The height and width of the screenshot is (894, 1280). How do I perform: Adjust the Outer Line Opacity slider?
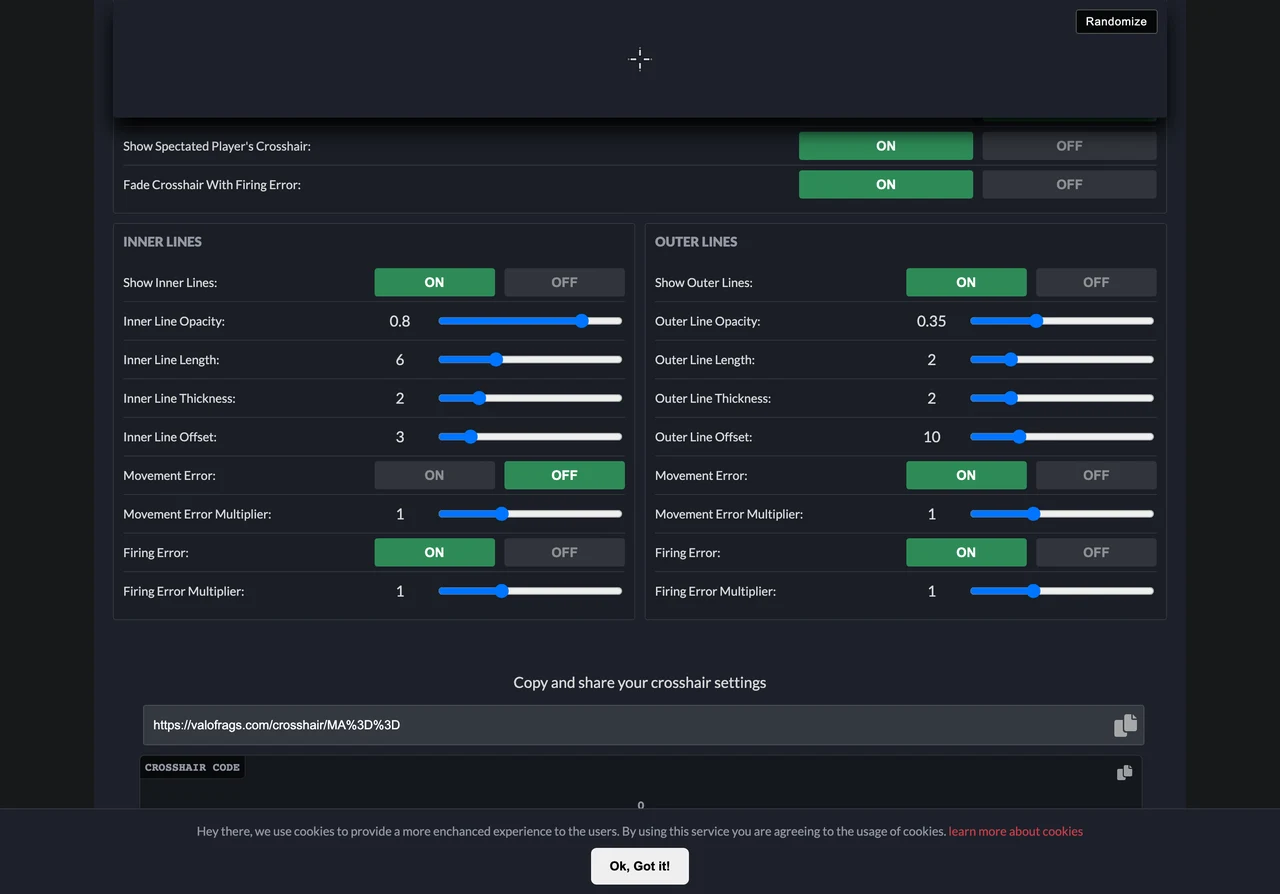tap(1062, 321)
